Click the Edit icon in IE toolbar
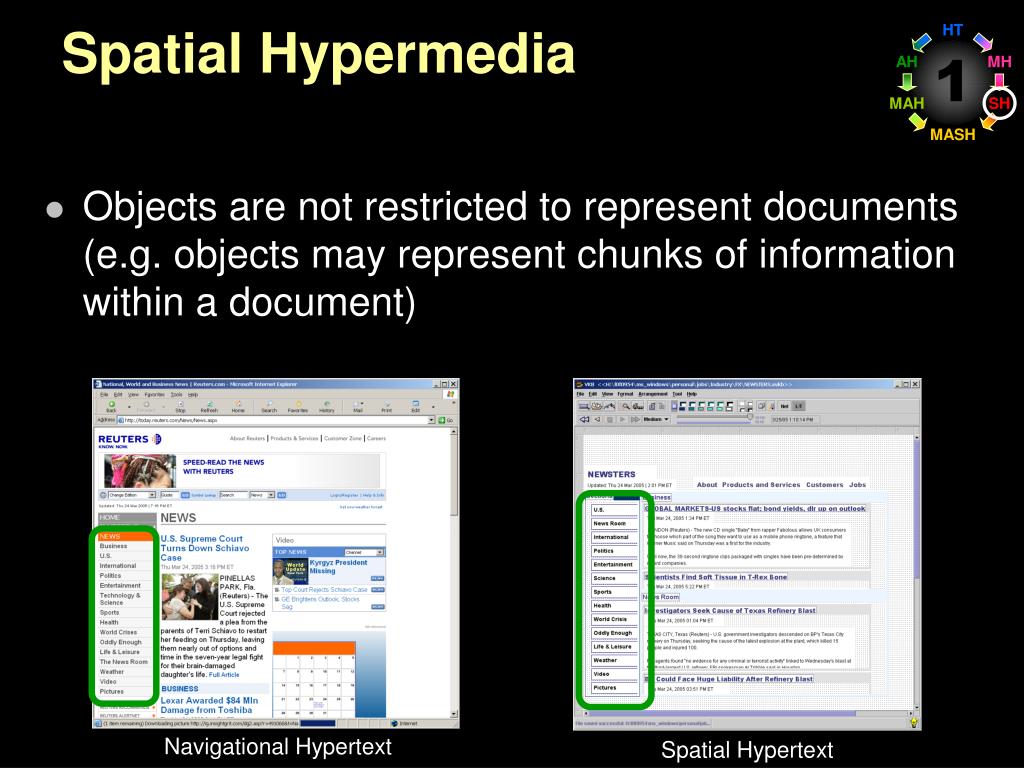Viewport: 1024px width, 768px height. [415, 406]
